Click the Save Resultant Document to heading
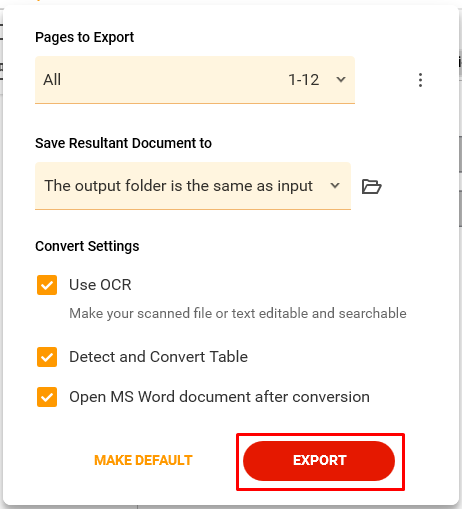The image size is (462, 509). [x=123, y=143]
